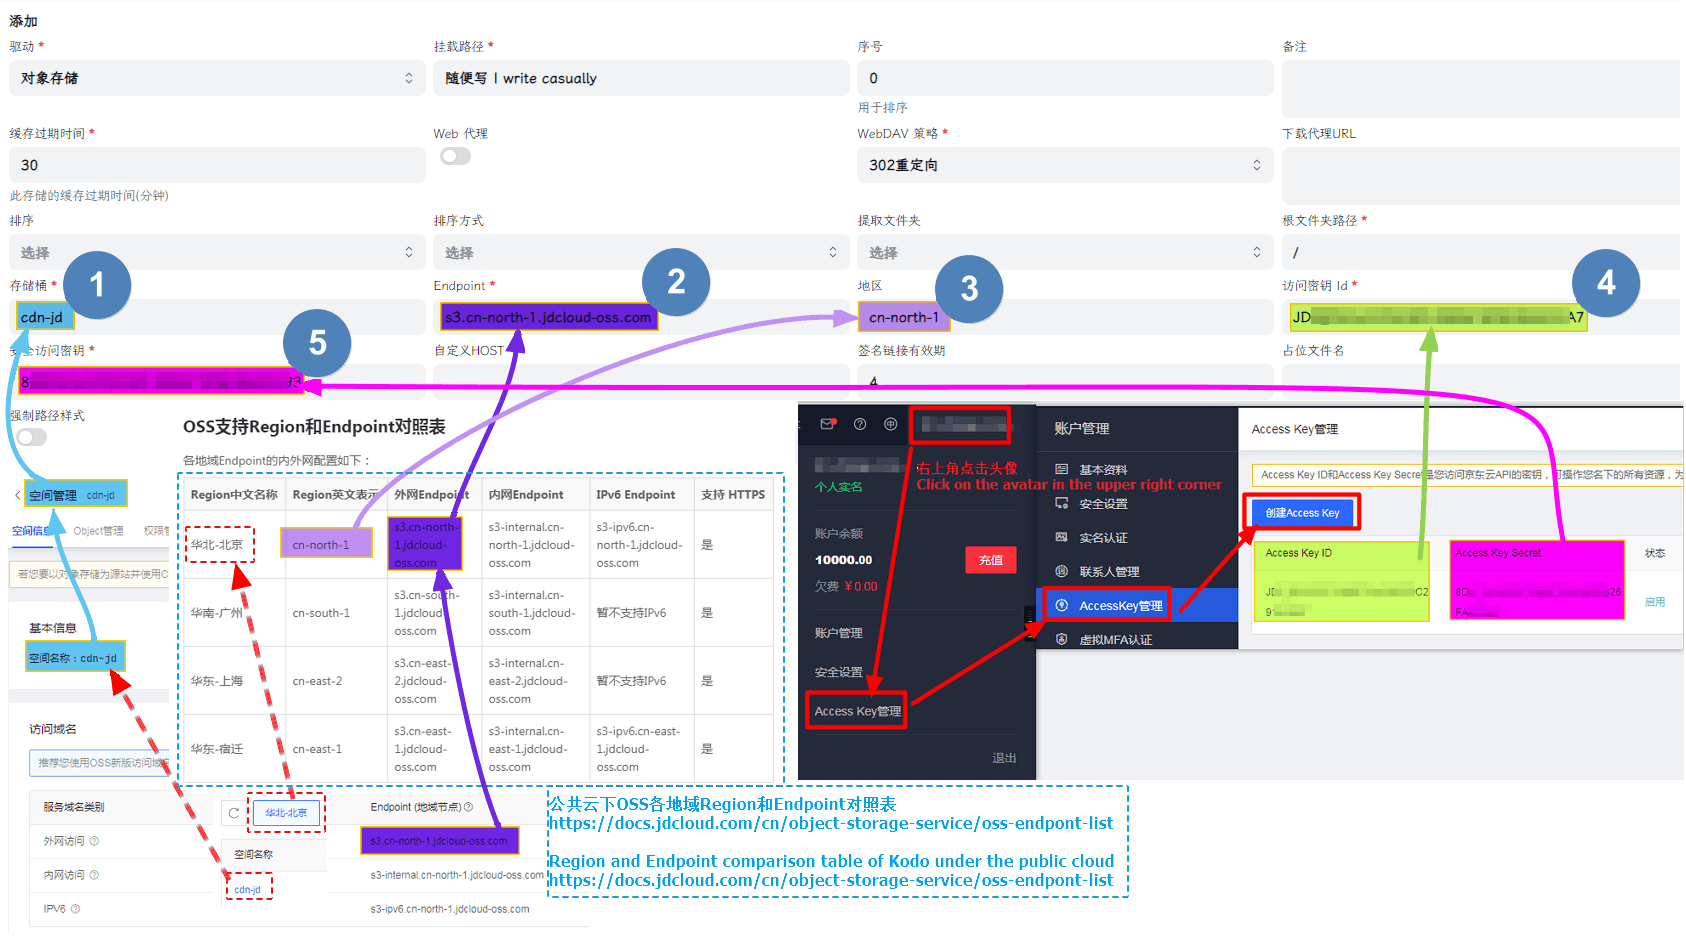This screenshot has width=1686, height=939.
Task: Click the help icon next to 内网访问
Action: click(x=94, y=875)
